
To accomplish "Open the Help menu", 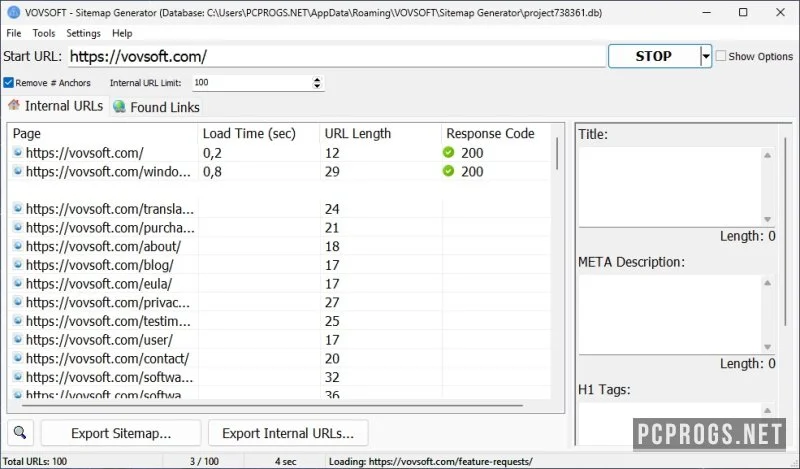I will [122, 33].
